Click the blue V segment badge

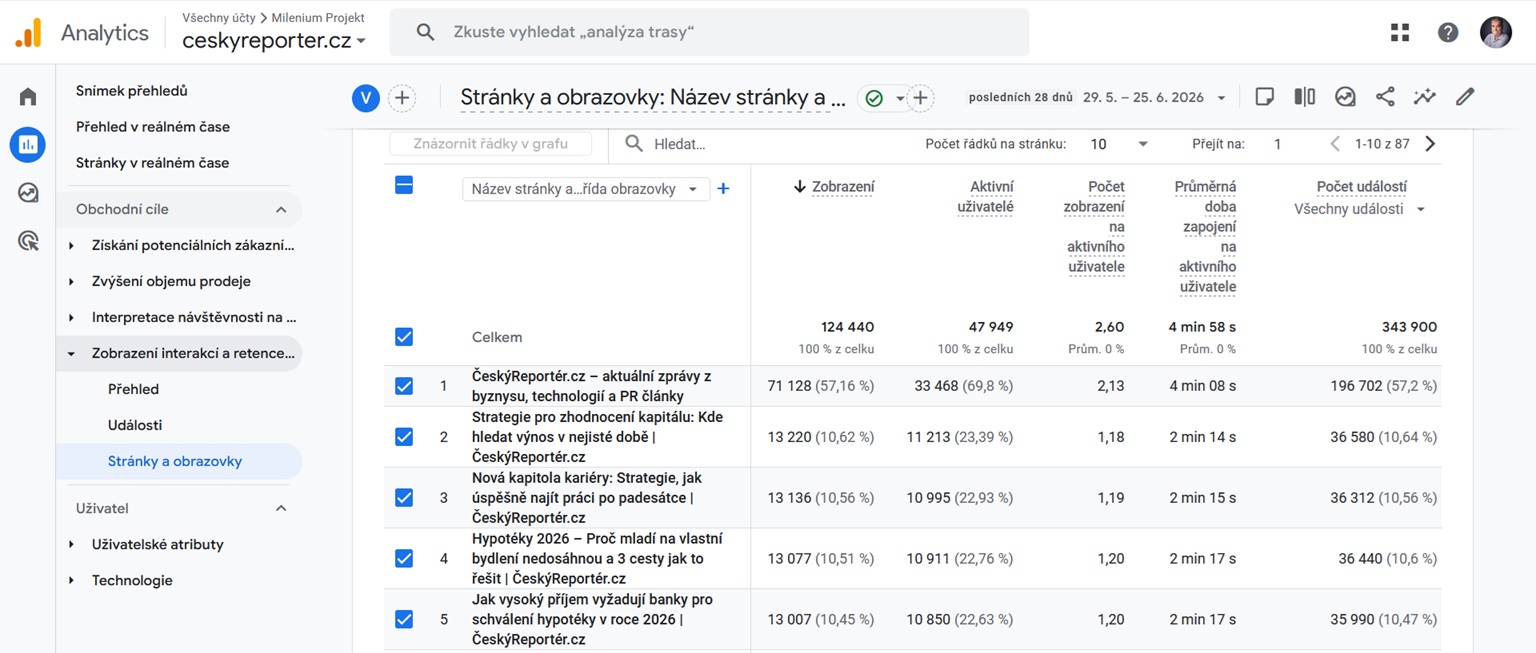click(366, 97)
